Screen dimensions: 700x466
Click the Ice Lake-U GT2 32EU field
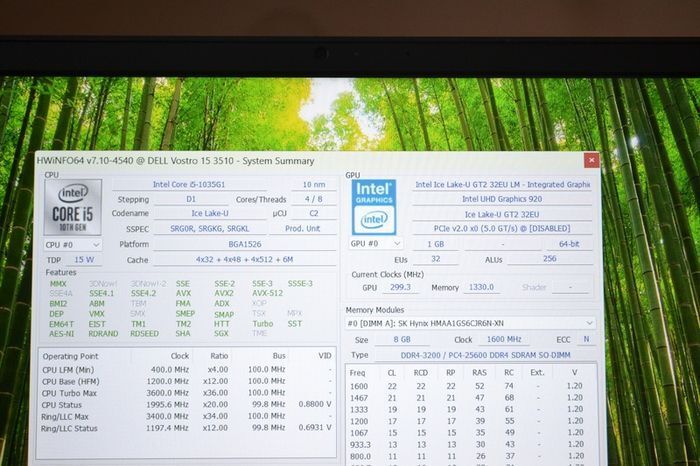click(x=502, y=214)
